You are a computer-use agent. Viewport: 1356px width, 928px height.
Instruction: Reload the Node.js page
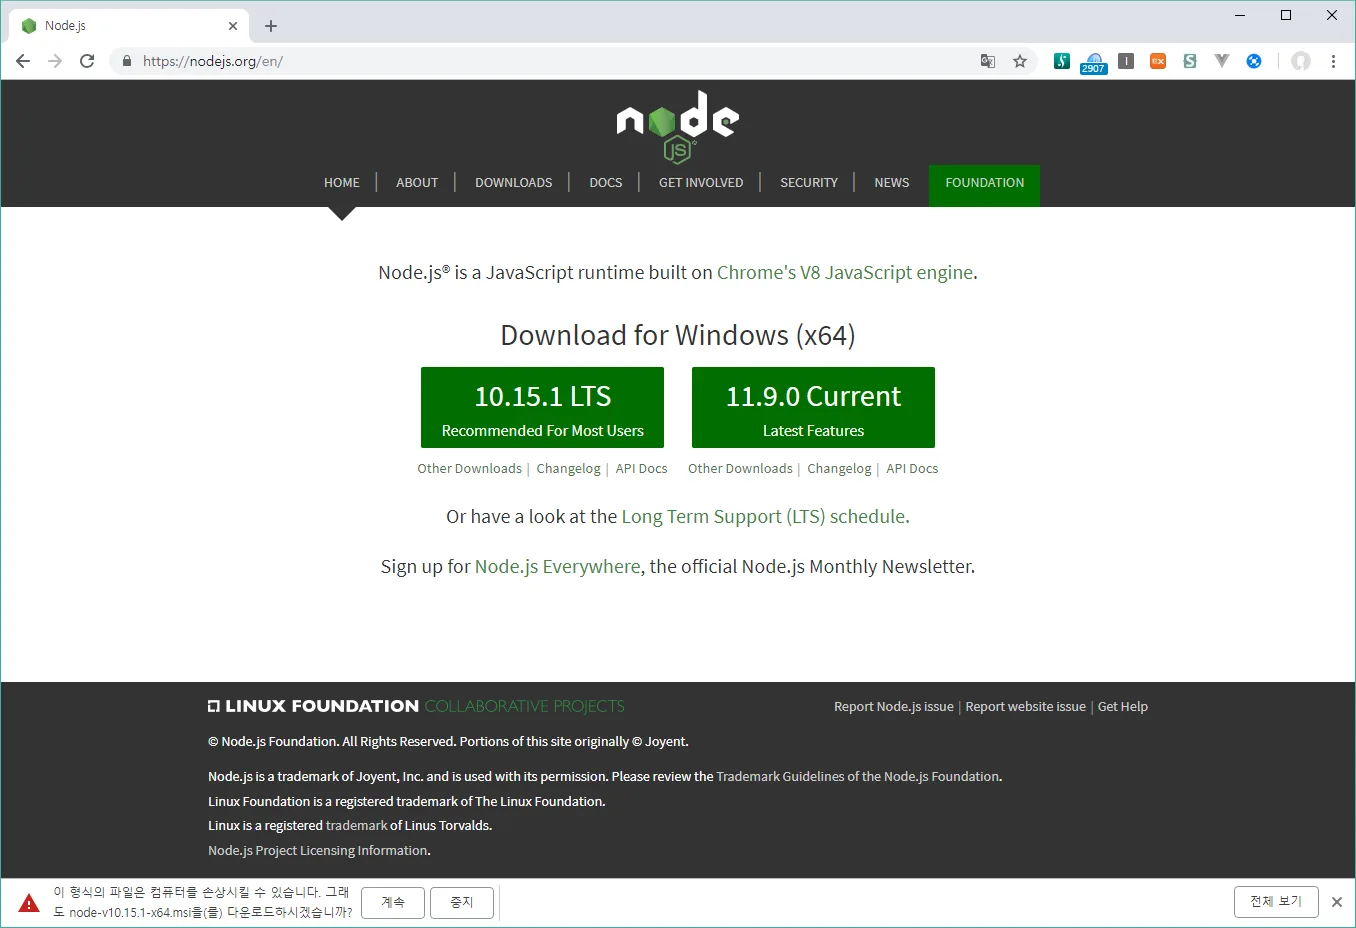tap(87, 61)
